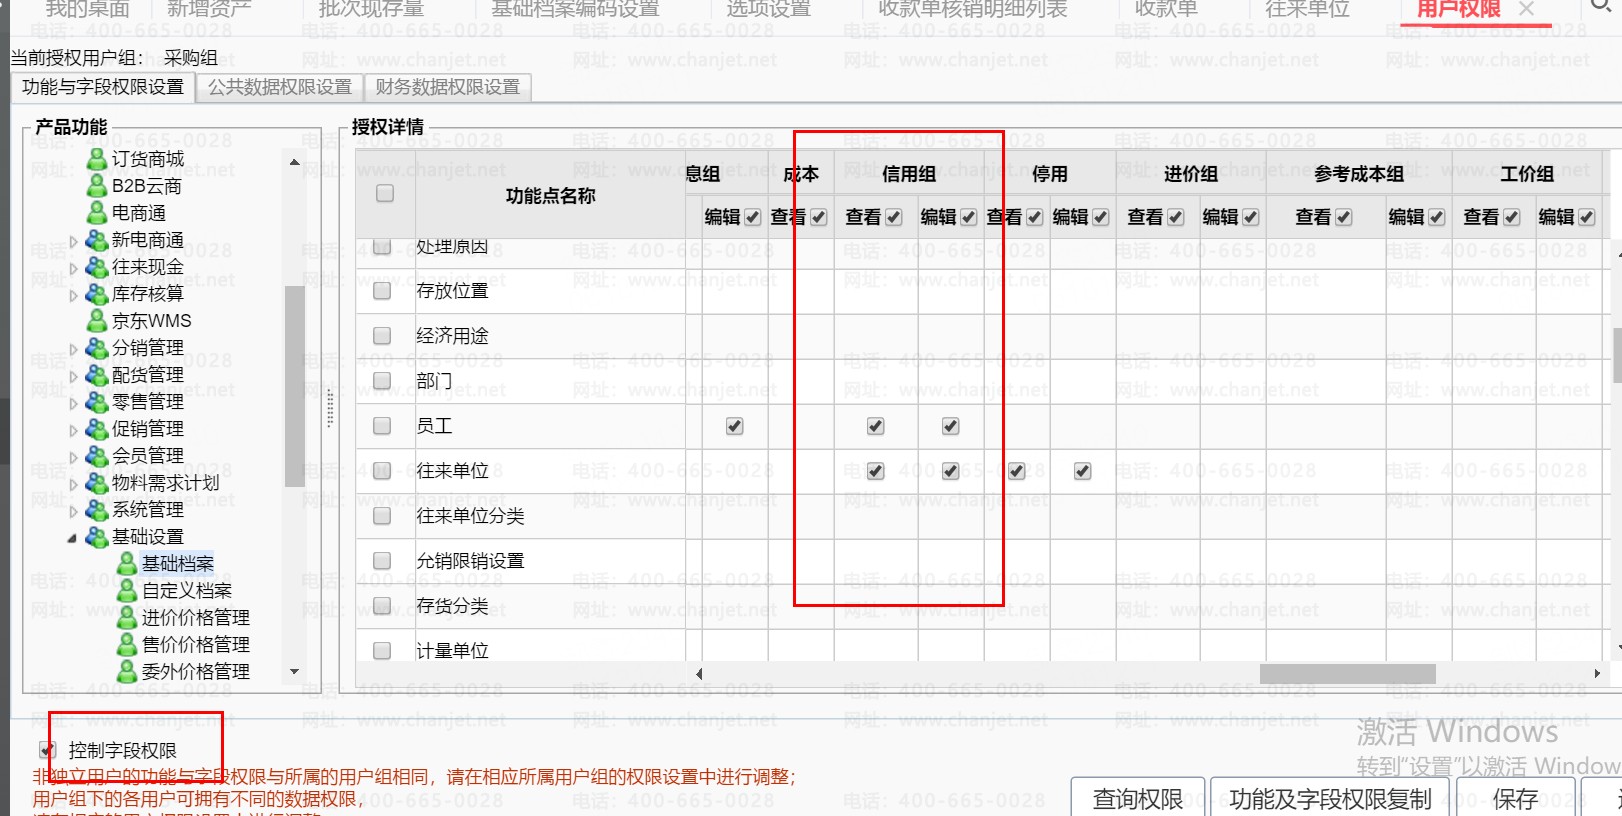
Task: Switch to 公共数据权限设置 tab
Action: (x=280, y=87)
